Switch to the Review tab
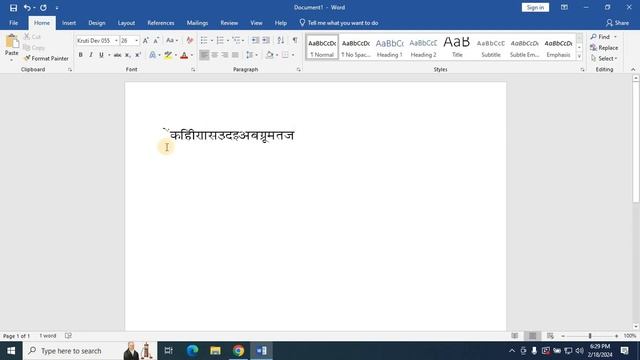 click(x=229, y=23)
